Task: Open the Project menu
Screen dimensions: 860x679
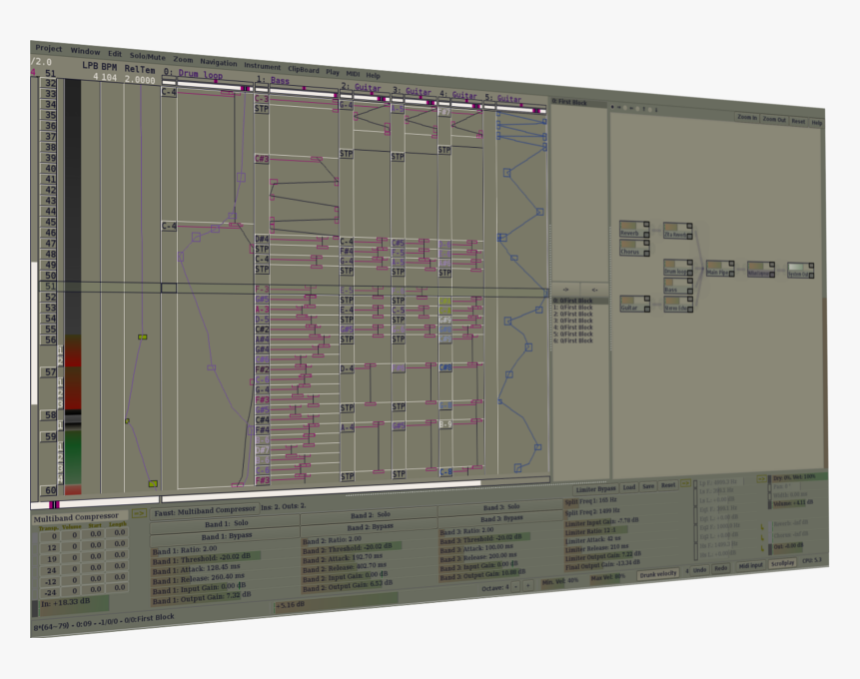Action: [48, 48]
